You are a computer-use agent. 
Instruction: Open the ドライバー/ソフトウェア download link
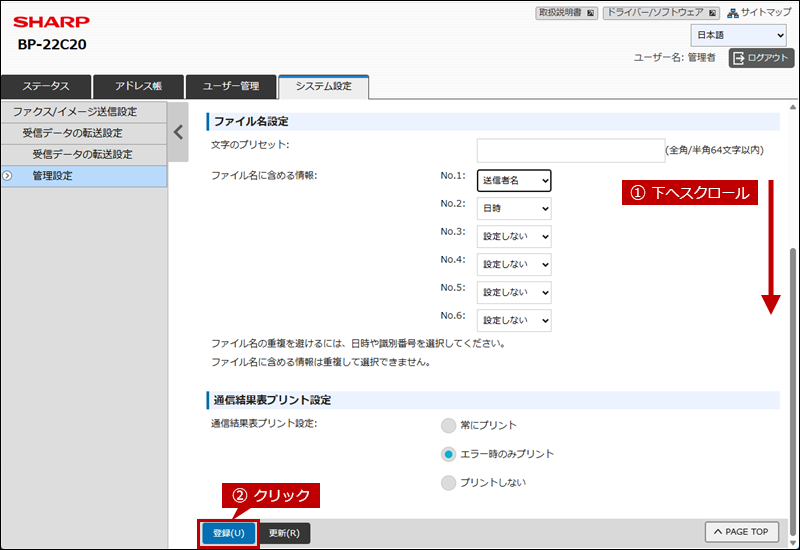pyautogui.click(x=661, y=13)
